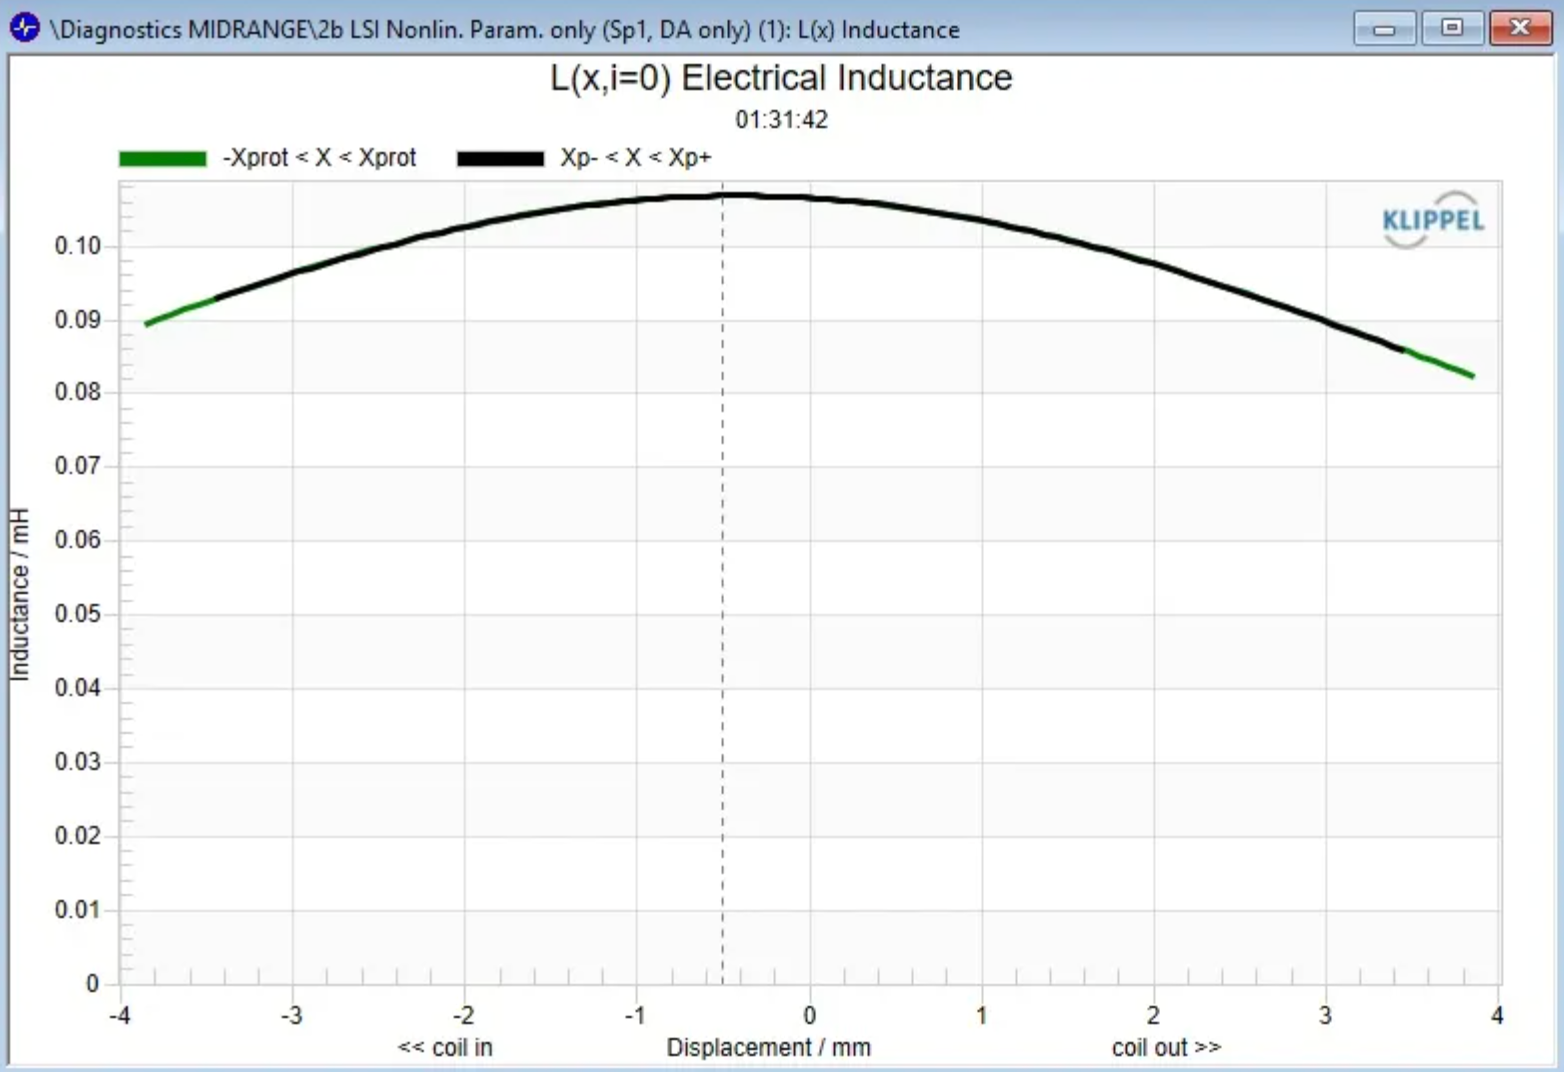The height and width of the screenshot is (1072, 1564).
Task: Click the 0.02 tick label on the inductance axis
Action: pyautogui.click(x=78, y=836)
